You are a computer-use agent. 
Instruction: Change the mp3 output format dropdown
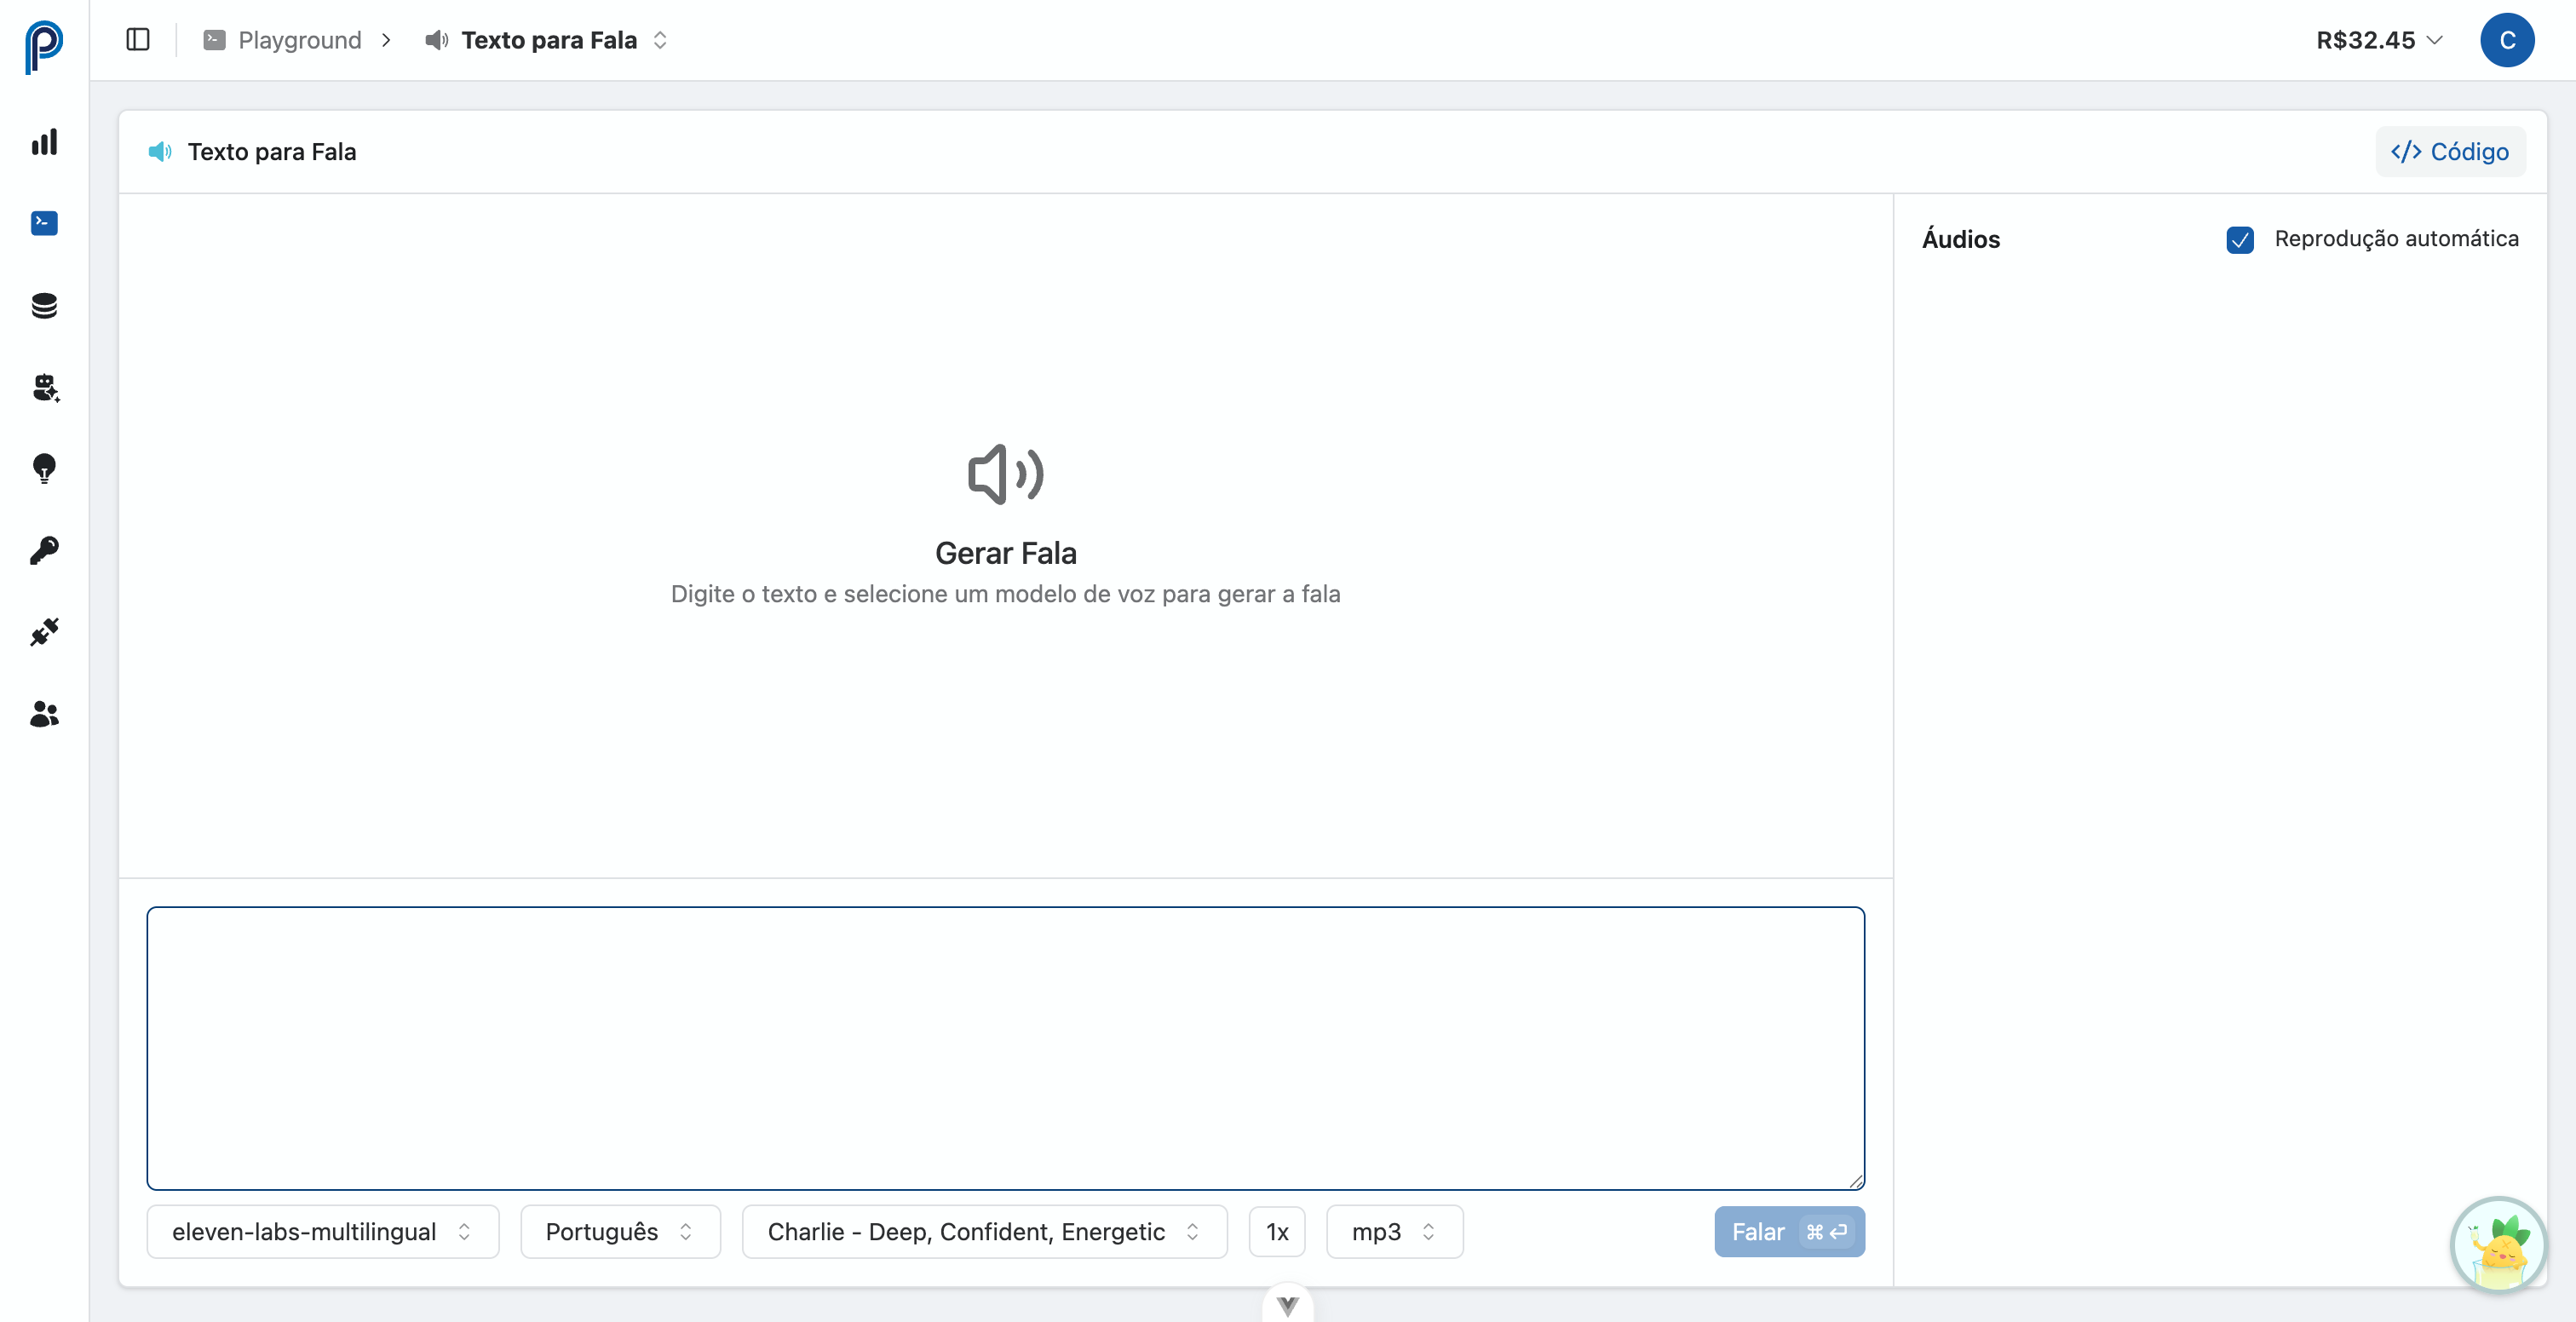1393,1231
